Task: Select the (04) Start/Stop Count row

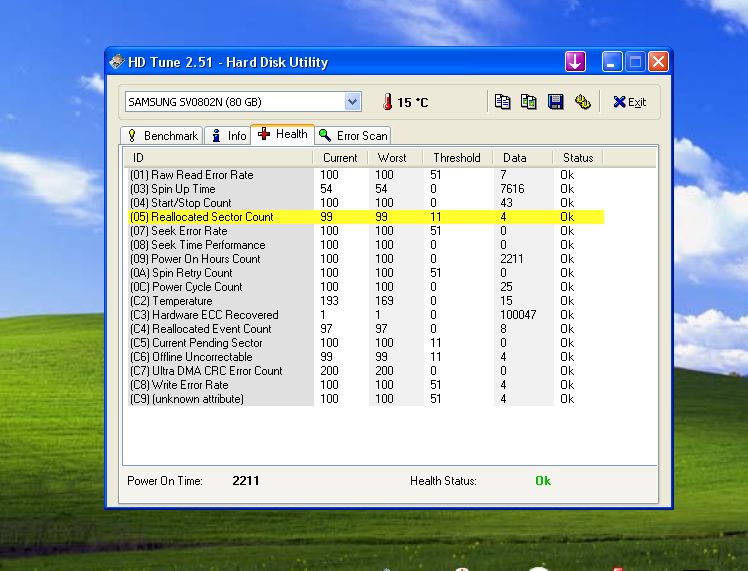Action: pyautogui.click(x=366, y=203)
